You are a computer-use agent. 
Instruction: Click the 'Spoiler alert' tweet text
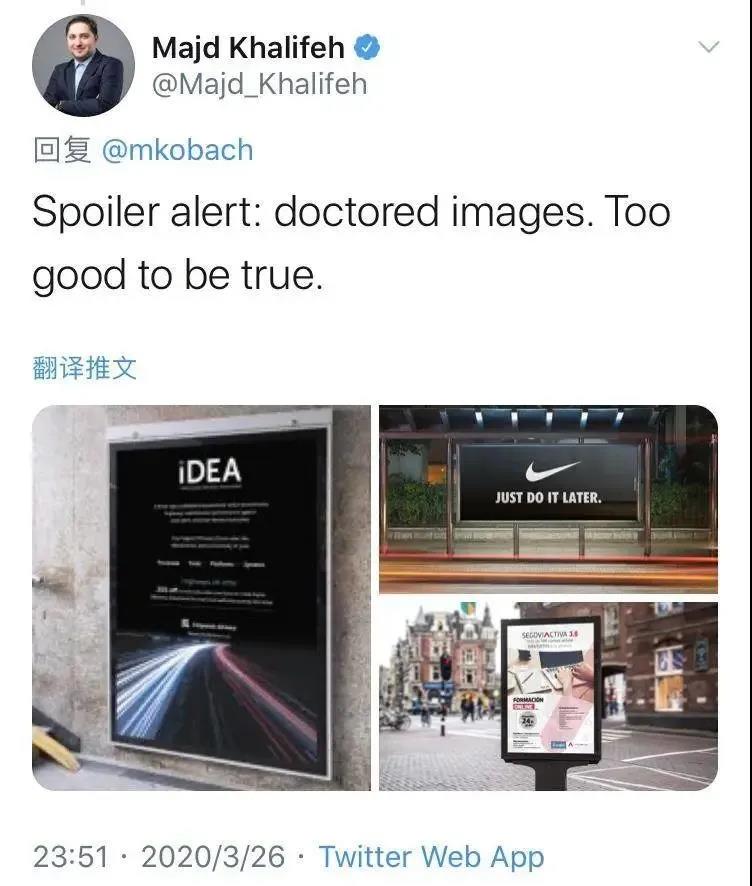pos(351,244)
